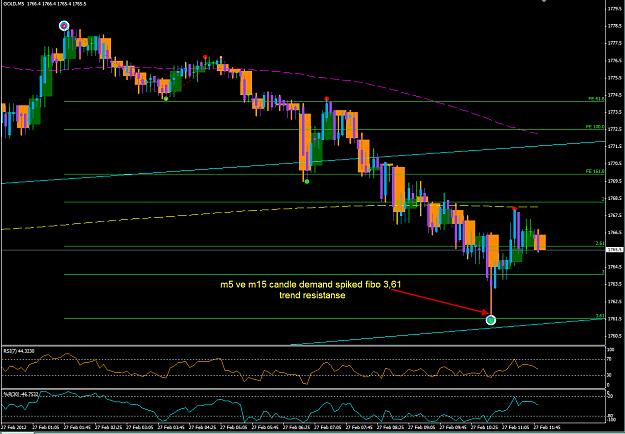Click the 1771.5 price axis label
The image size is (625, 434).
(613, 146)
